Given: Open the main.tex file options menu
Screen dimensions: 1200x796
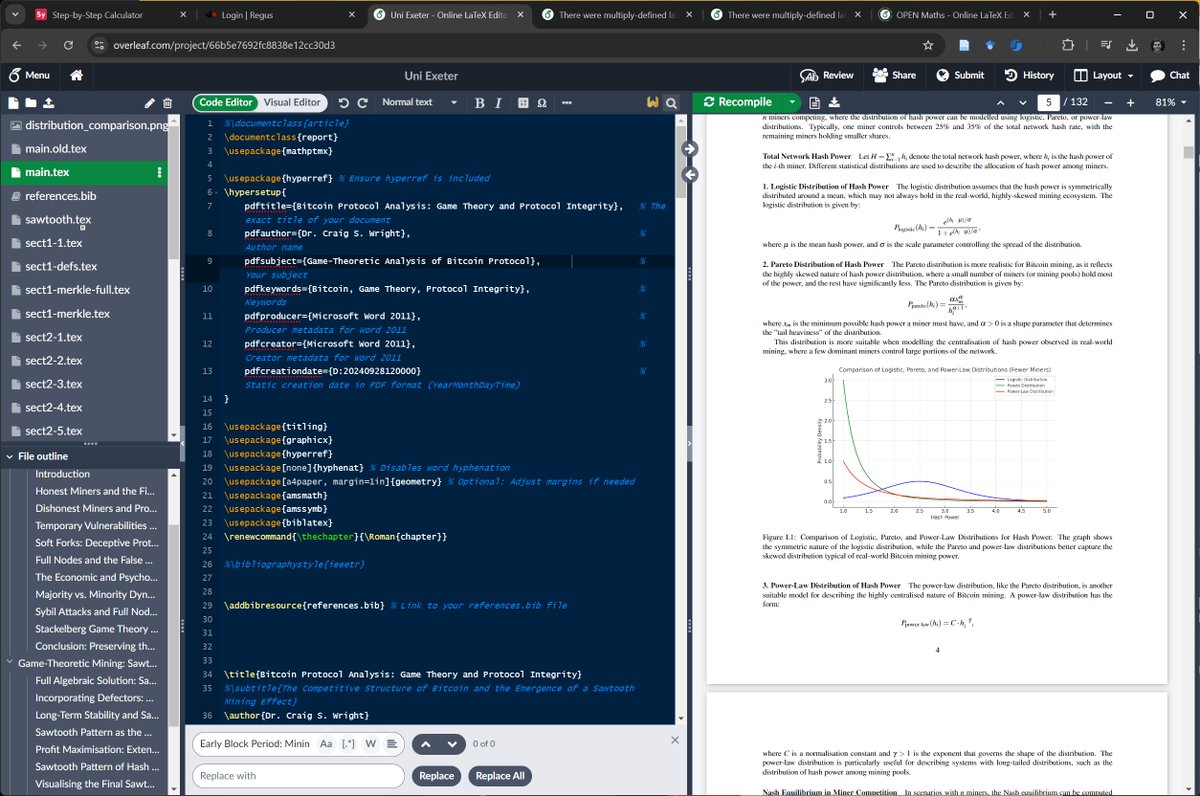Looking at the screenshot, I should pyautogui.click(x=160, y=173).
